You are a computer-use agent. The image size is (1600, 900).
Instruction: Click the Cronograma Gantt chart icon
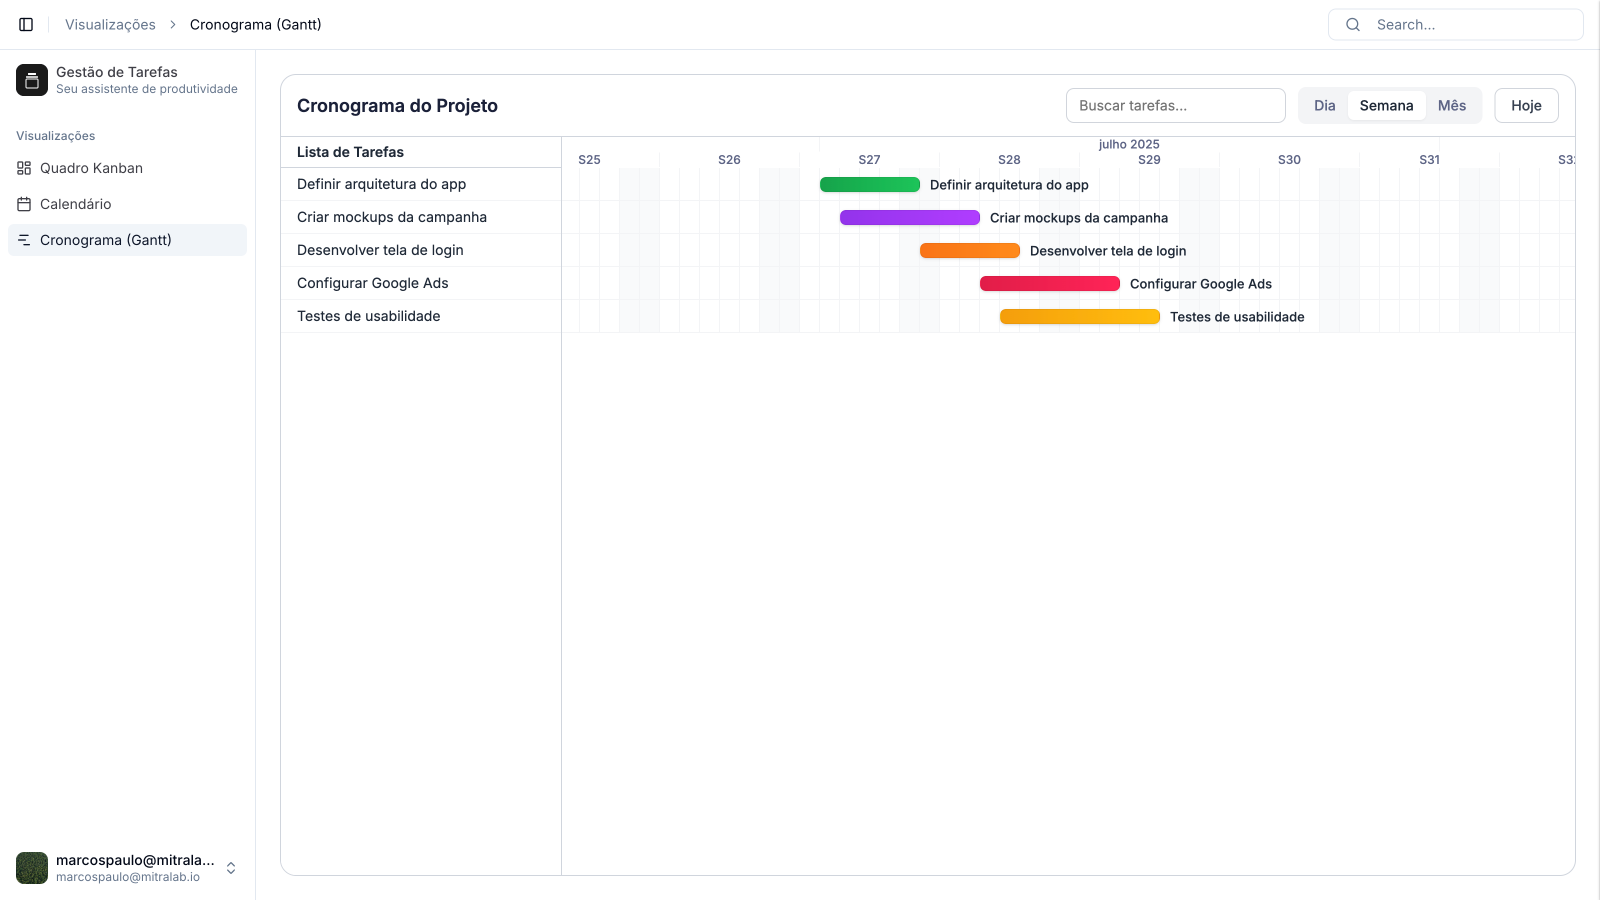24,240
